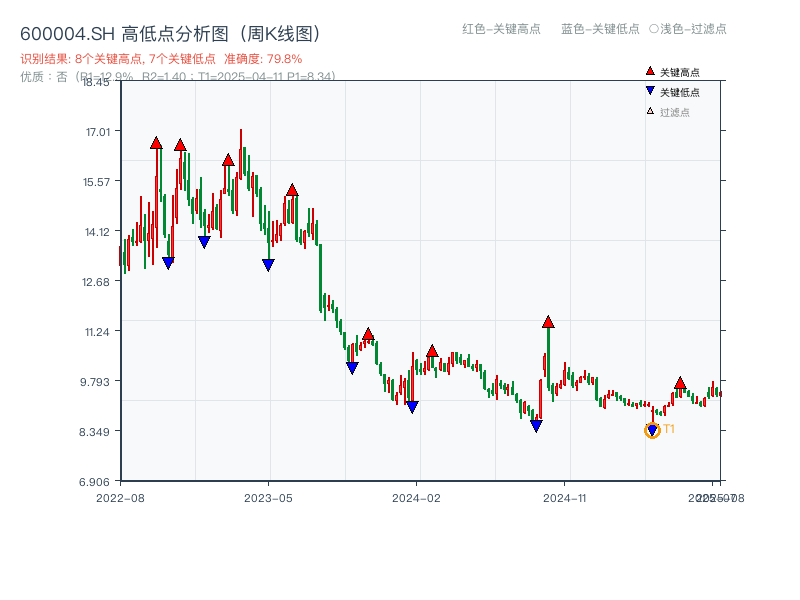
Task: Click the red key-high marker at the 17.01 peak
Action: [x=156, y=142]
